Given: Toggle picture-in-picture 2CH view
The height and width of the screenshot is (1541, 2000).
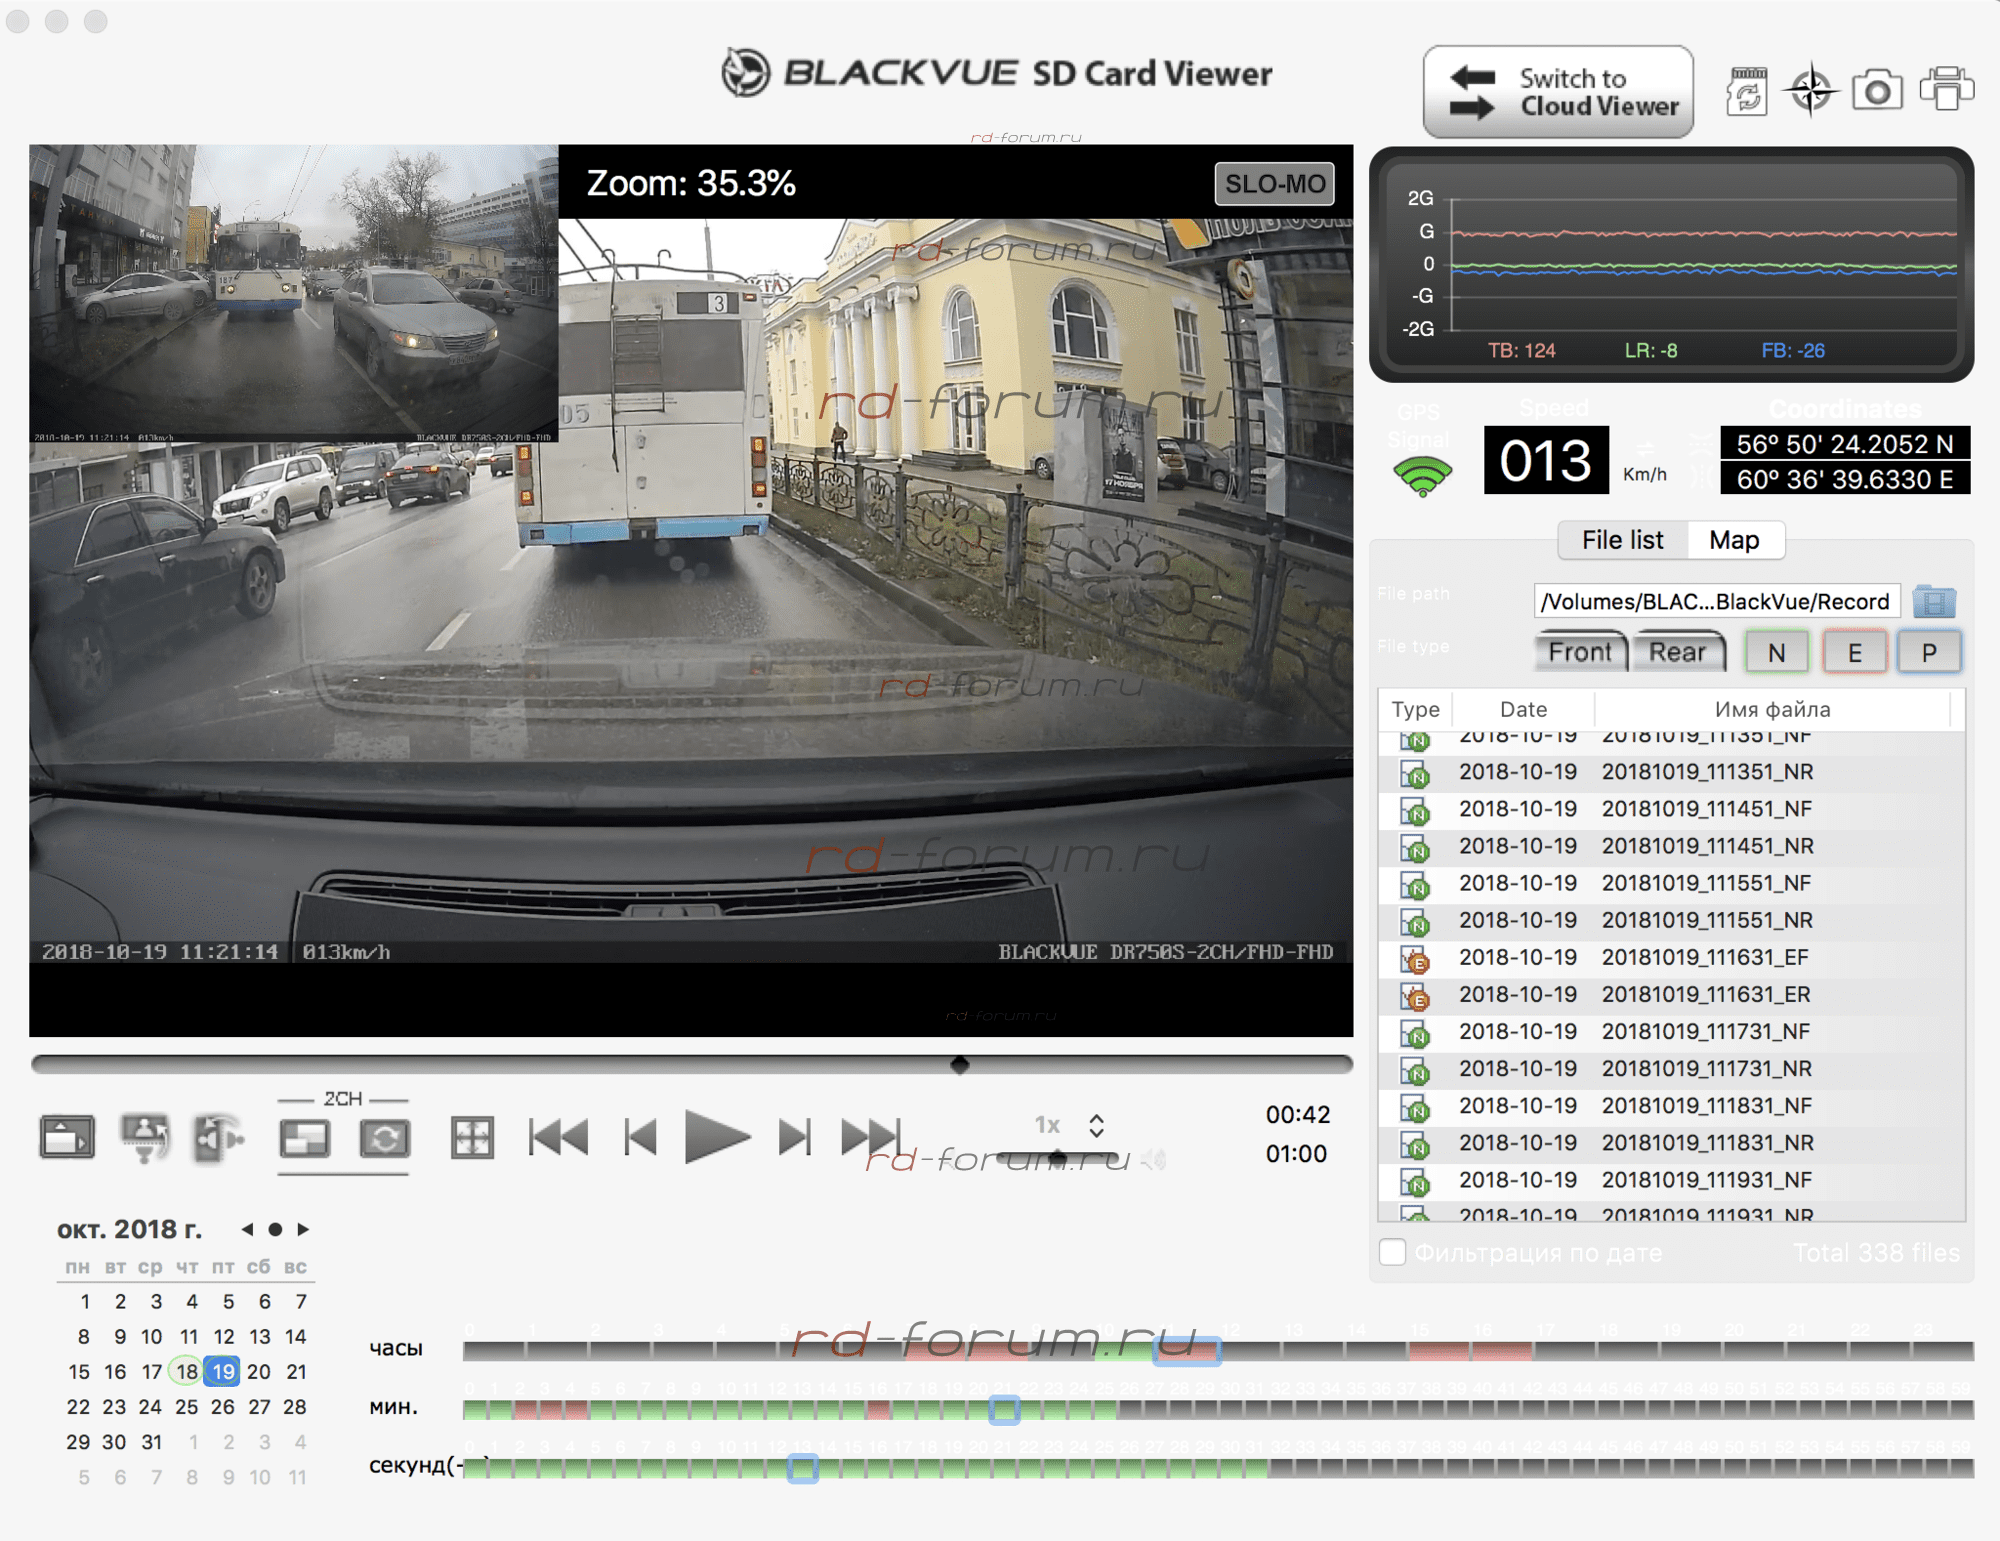Looking at the screenshot, I should pyautogui.click(x=305, y=1138).
